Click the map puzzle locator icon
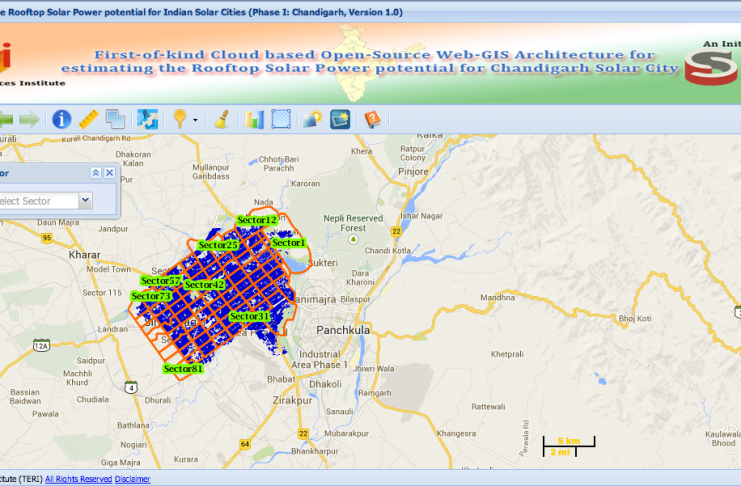Image resolution: width=741 pixels, height=486 pixels. [x=147, y=119]
